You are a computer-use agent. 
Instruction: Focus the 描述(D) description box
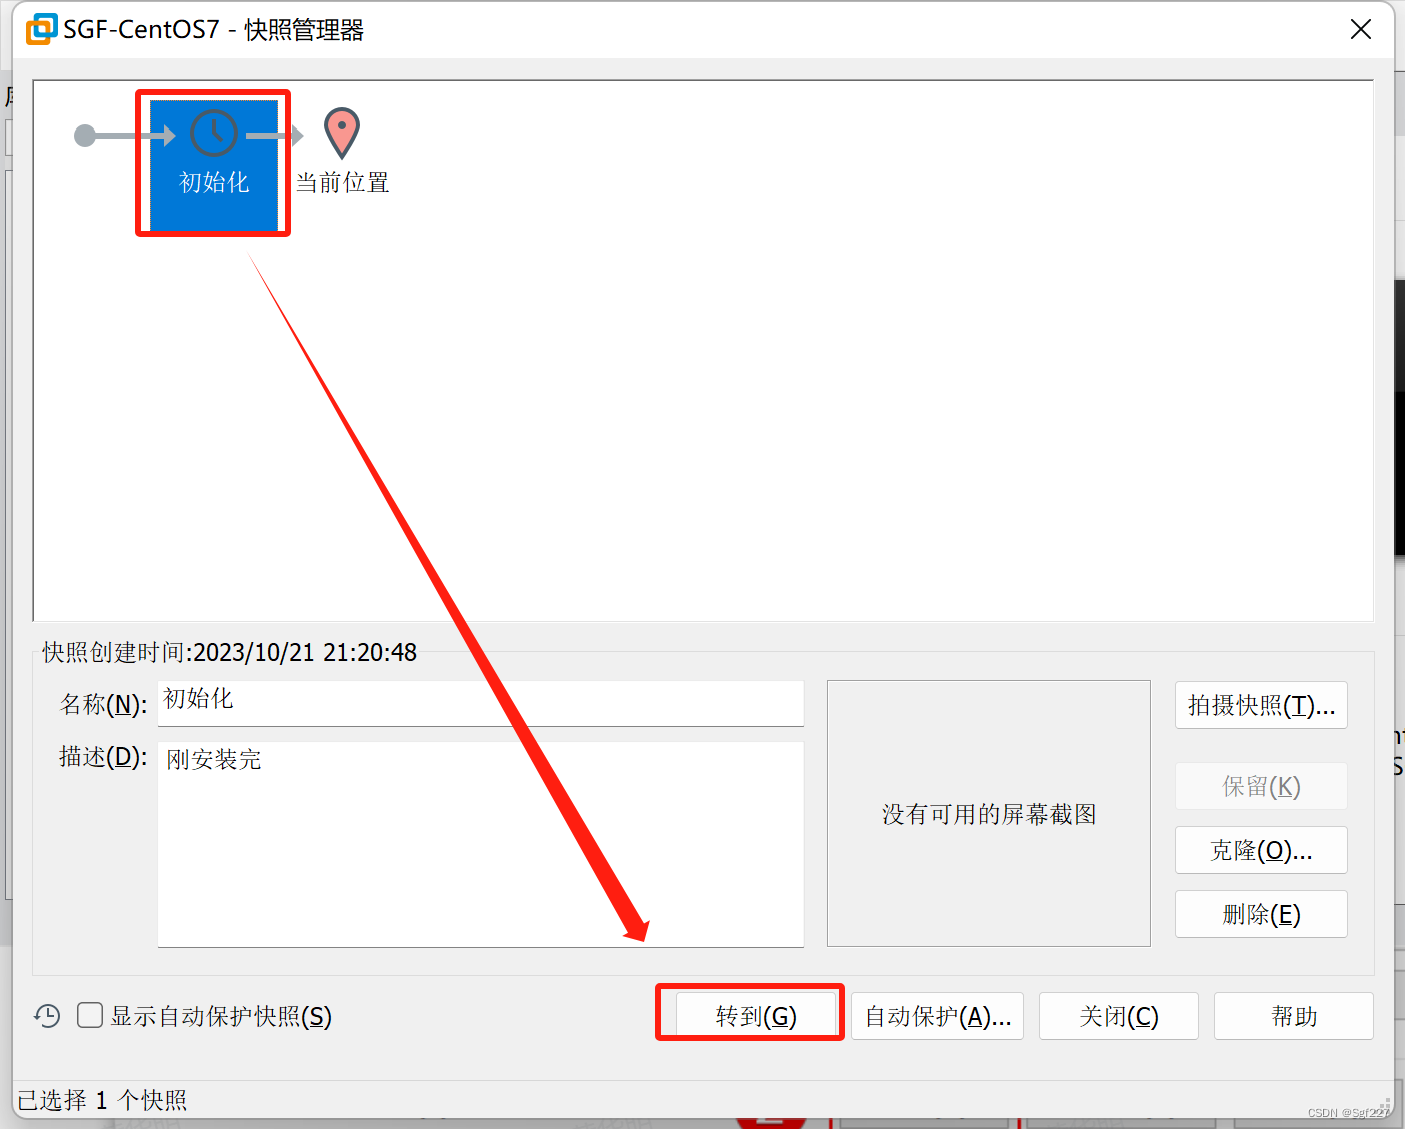[481, 844]
